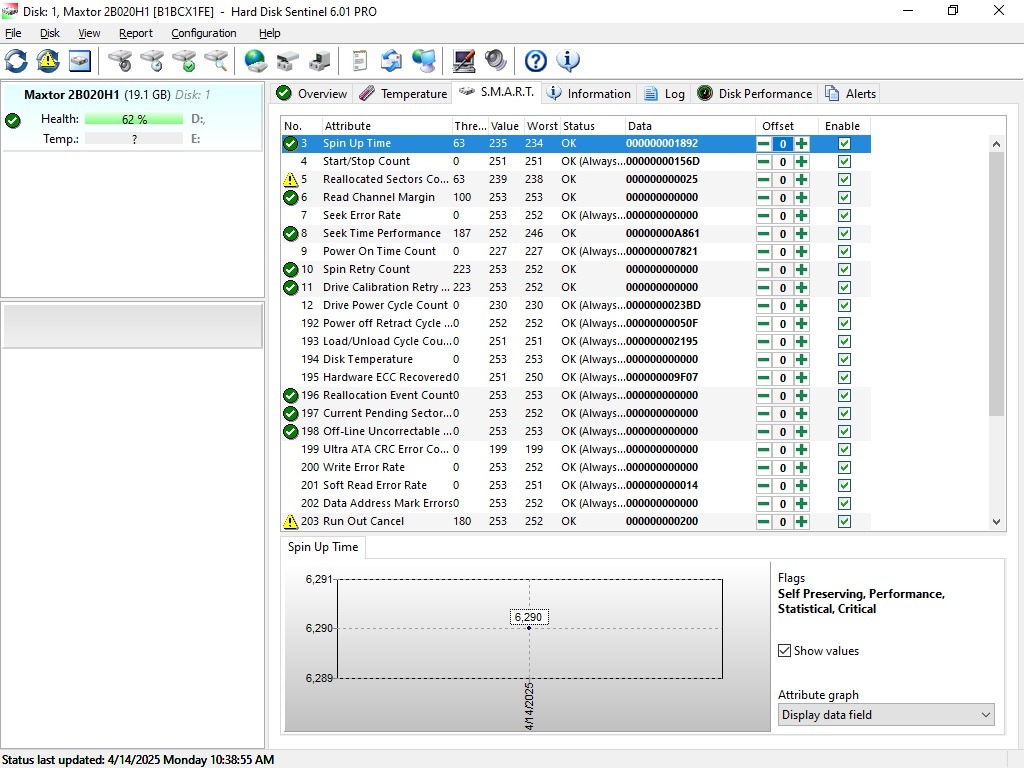The width and height of the screenshot is (1024, 768).
Task: Click the disk-with-magnifier toolbar icon
Action: click(216, 61)
